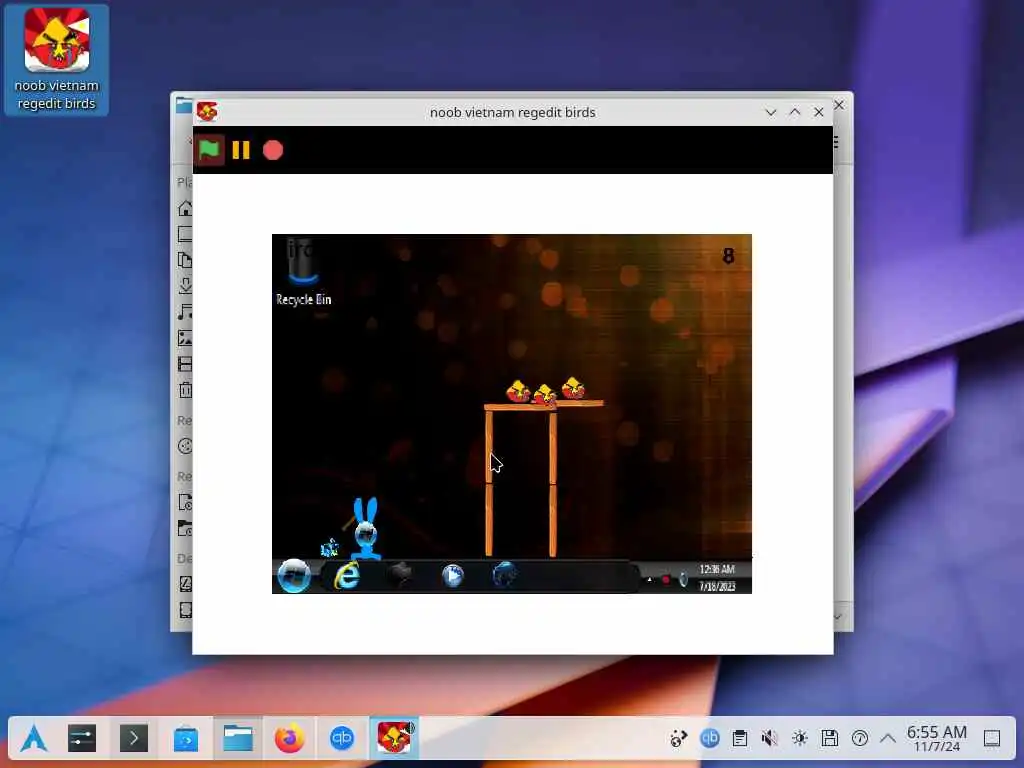1024x768 pixels.
Task: Click the score number 8 in the game
Action: pyautogui.click(x=728, y=256)
